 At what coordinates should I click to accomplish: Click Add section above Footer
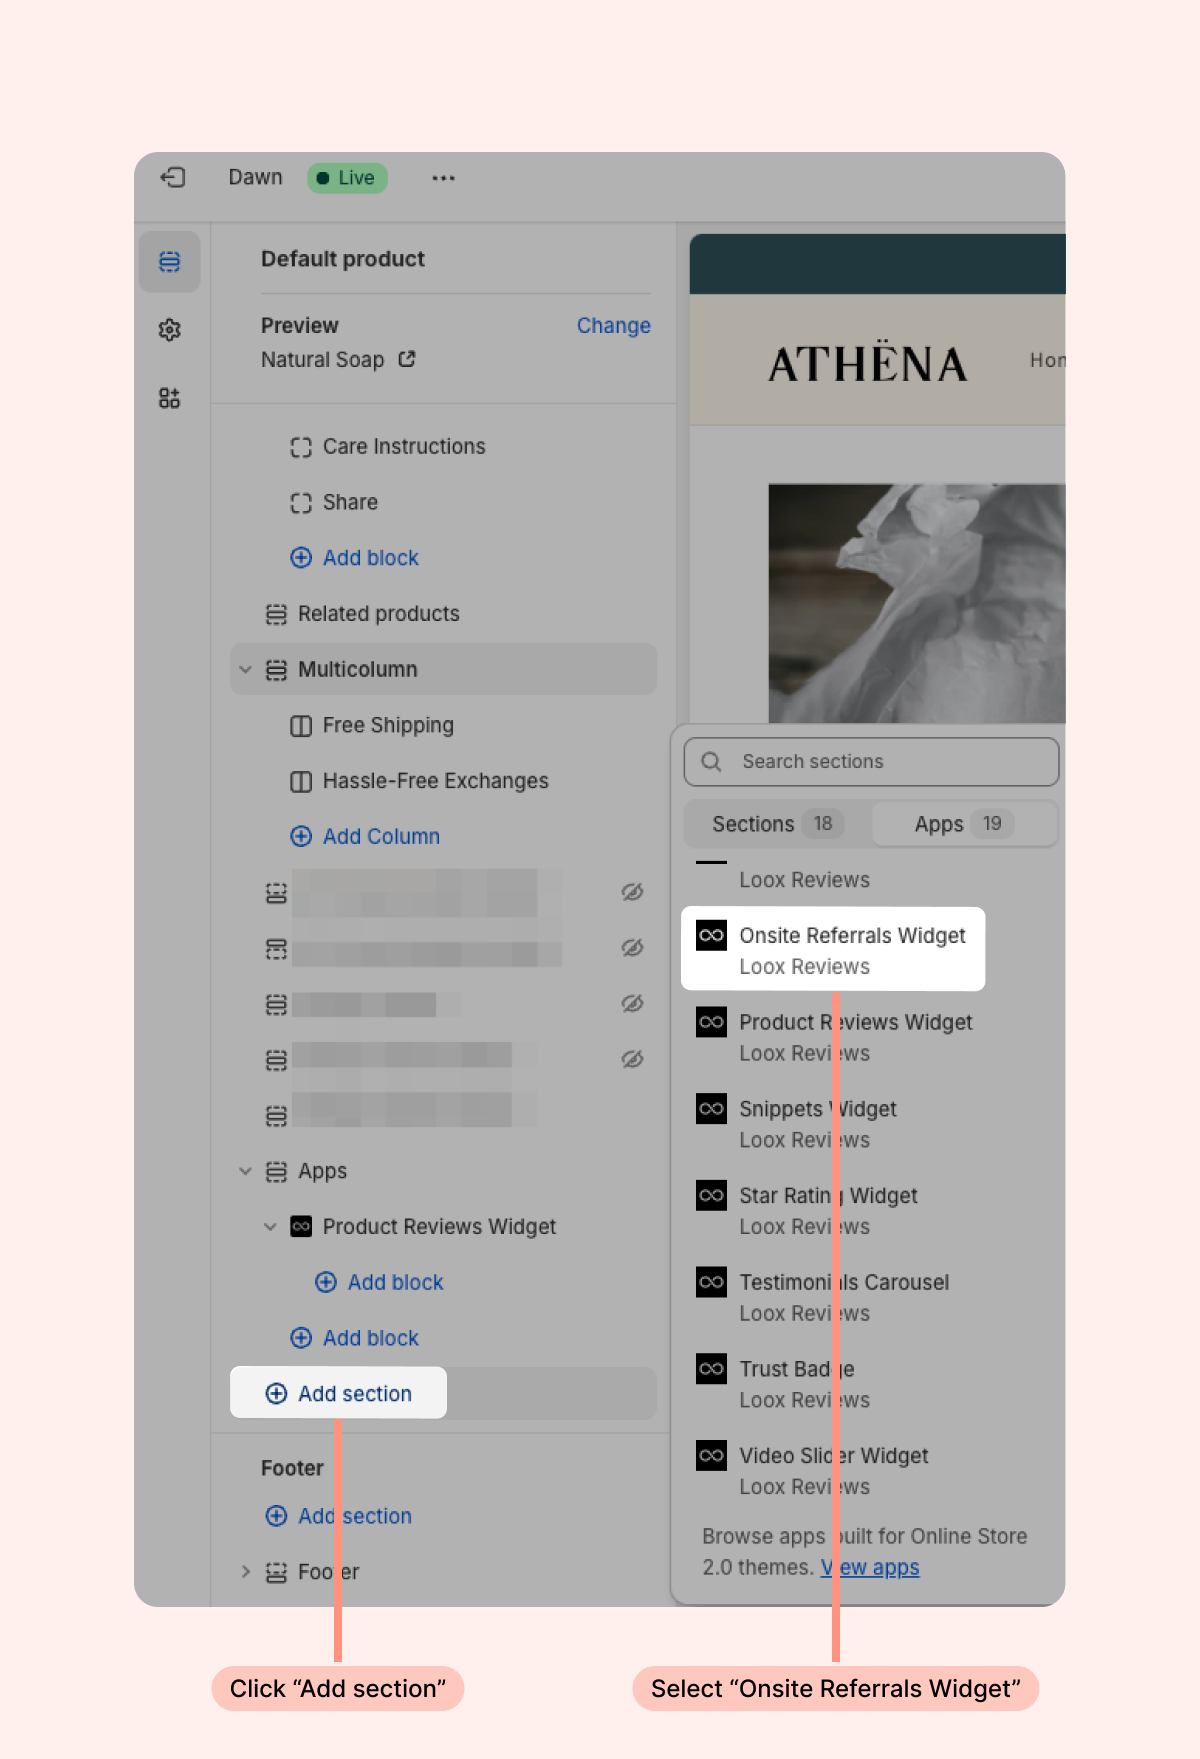click(x=339, y=1394)
